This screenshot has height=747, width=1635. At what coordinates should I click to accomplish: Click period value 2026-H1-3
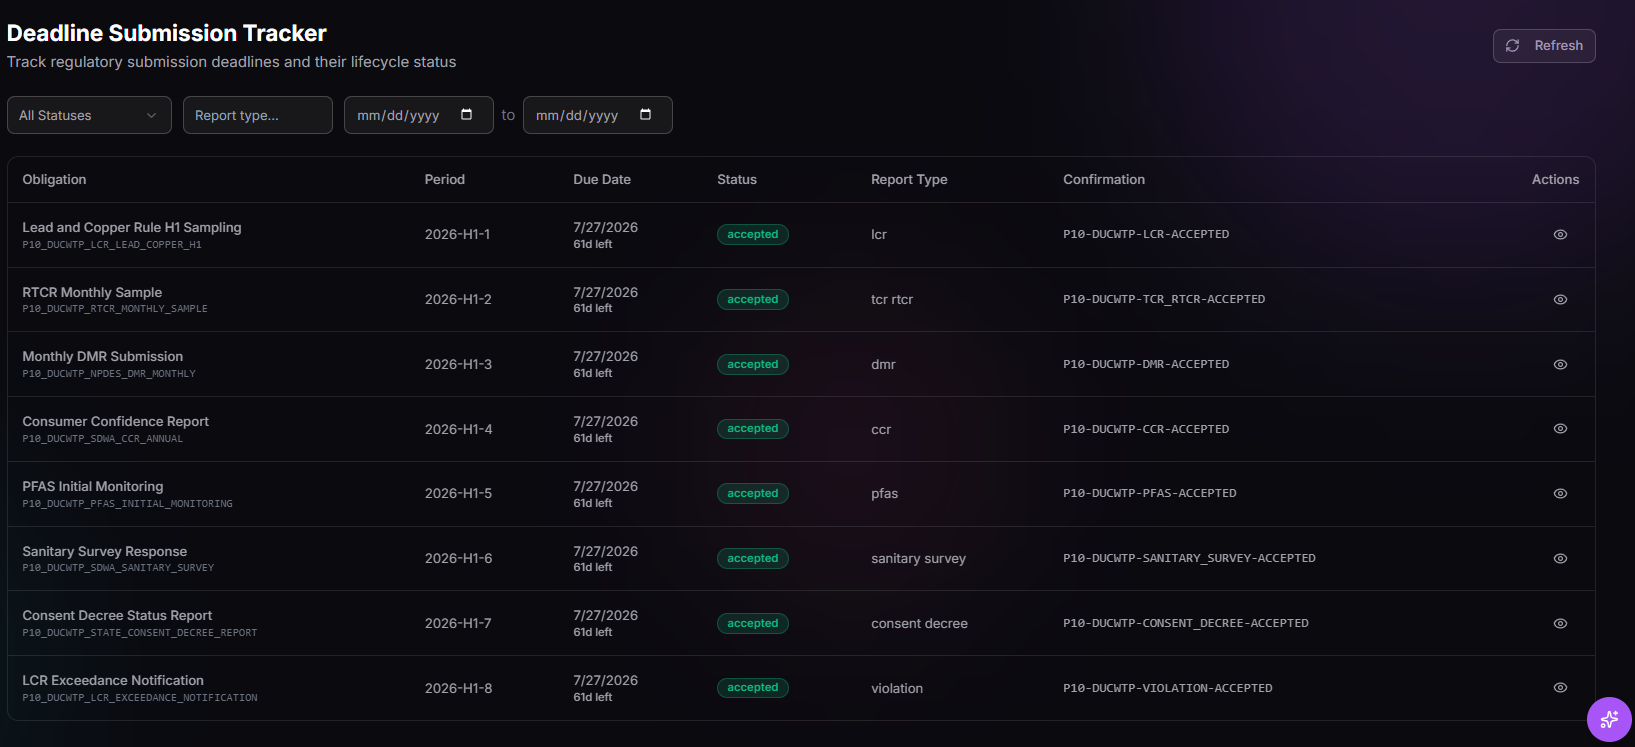(x=458, y=365)
